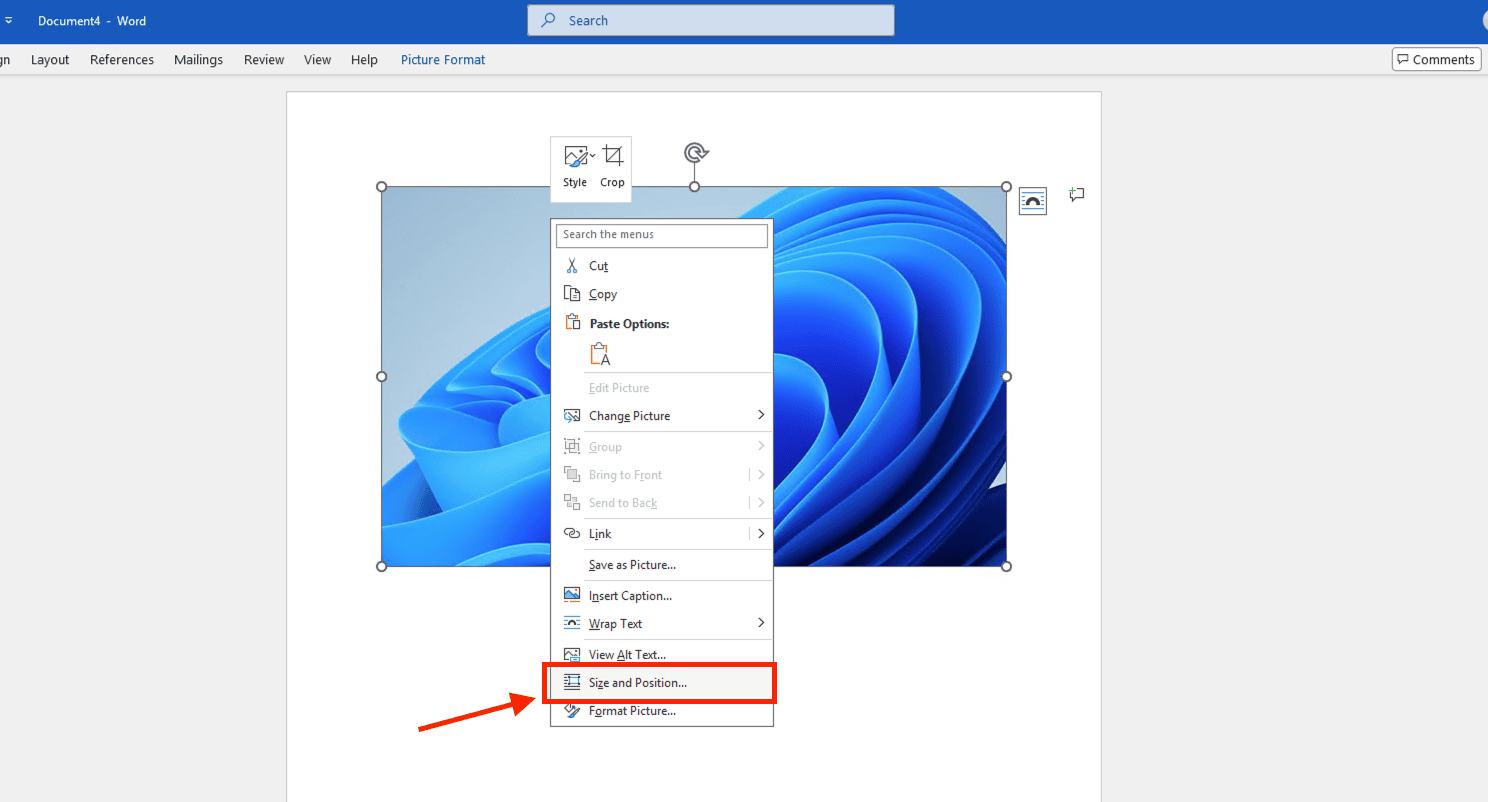Open the Picture Format ribbon tab
The image size is (1488, 802).
pyautogui.click(x=443, y=60)
